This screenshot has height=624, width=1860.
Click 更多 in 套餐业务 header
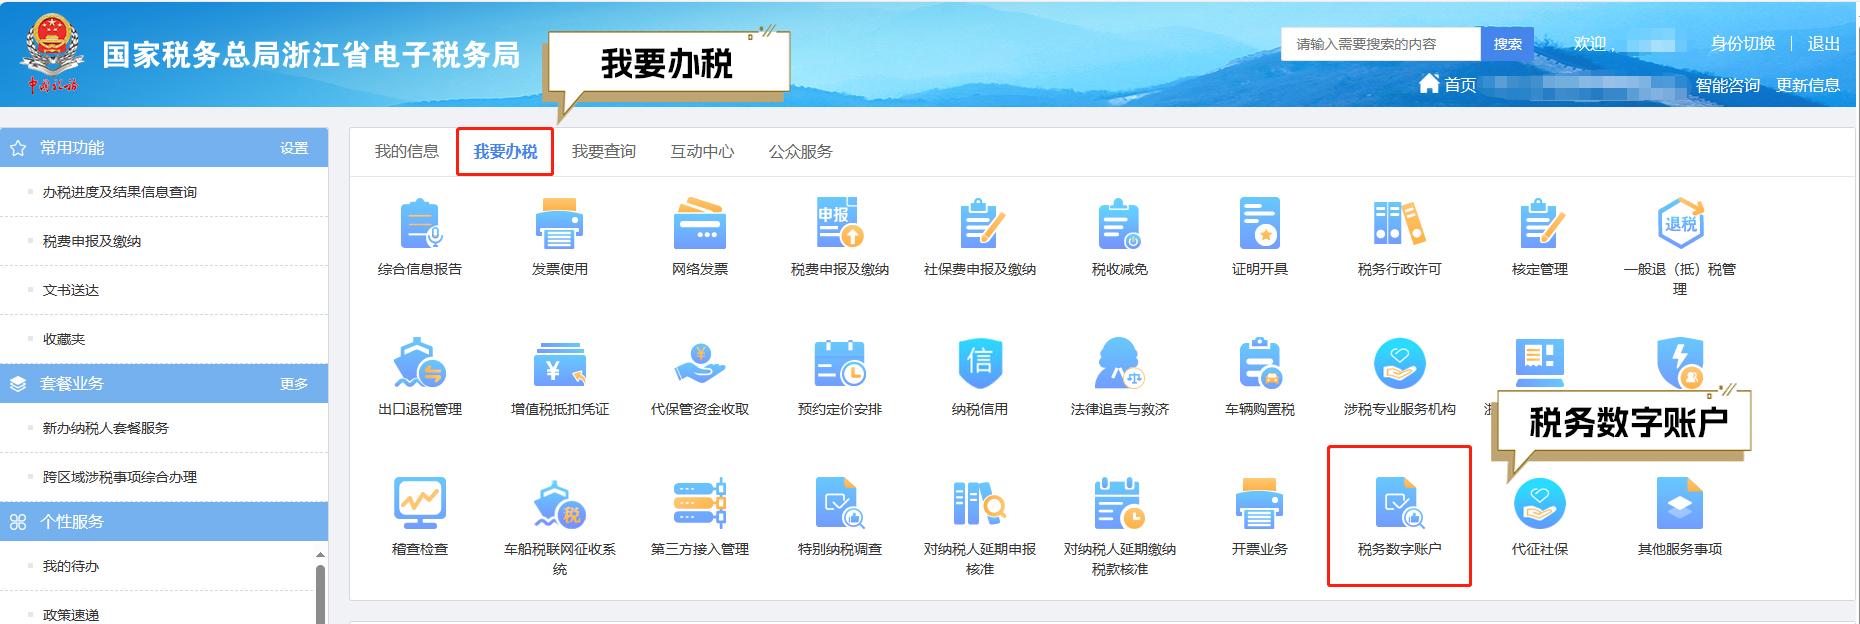pyautogui.click(x=294, y=384)
